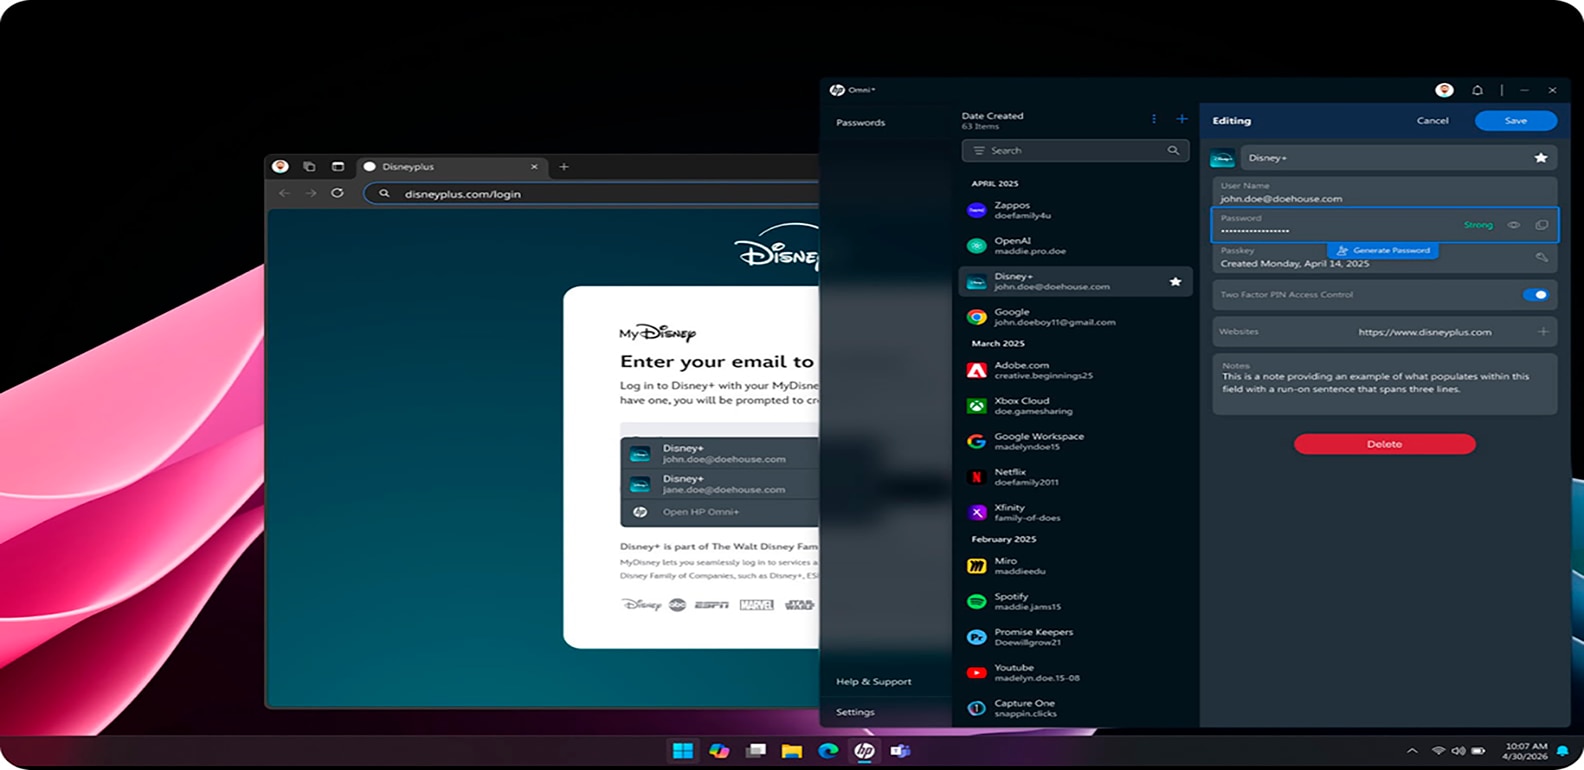Save the edited Disney+ entry
This screenshot has height=770, width=1584.
coord(1516,121)
